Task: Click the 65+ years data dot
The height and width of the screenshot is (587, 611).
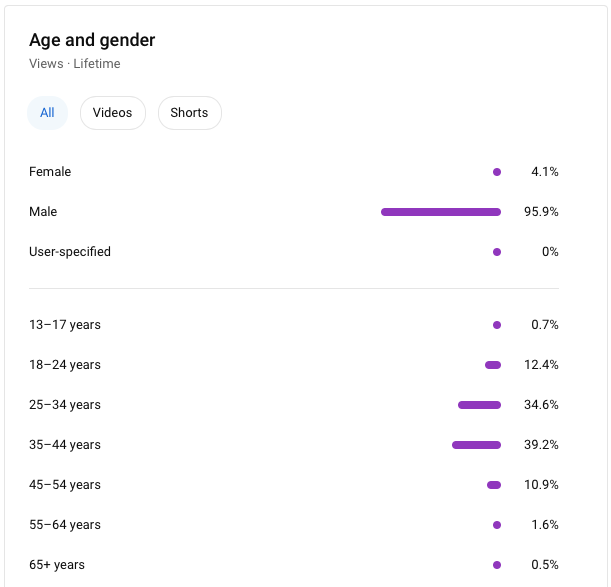Action: [x=497, y=565]
